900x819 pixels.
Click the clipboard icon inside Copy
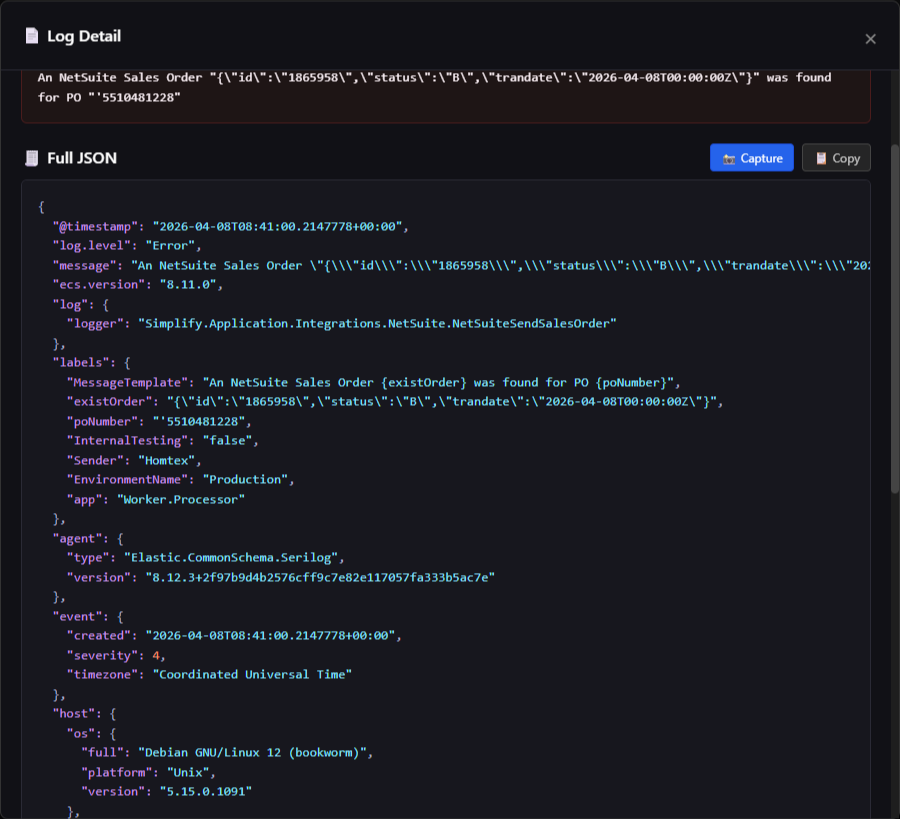pos(821,158)
